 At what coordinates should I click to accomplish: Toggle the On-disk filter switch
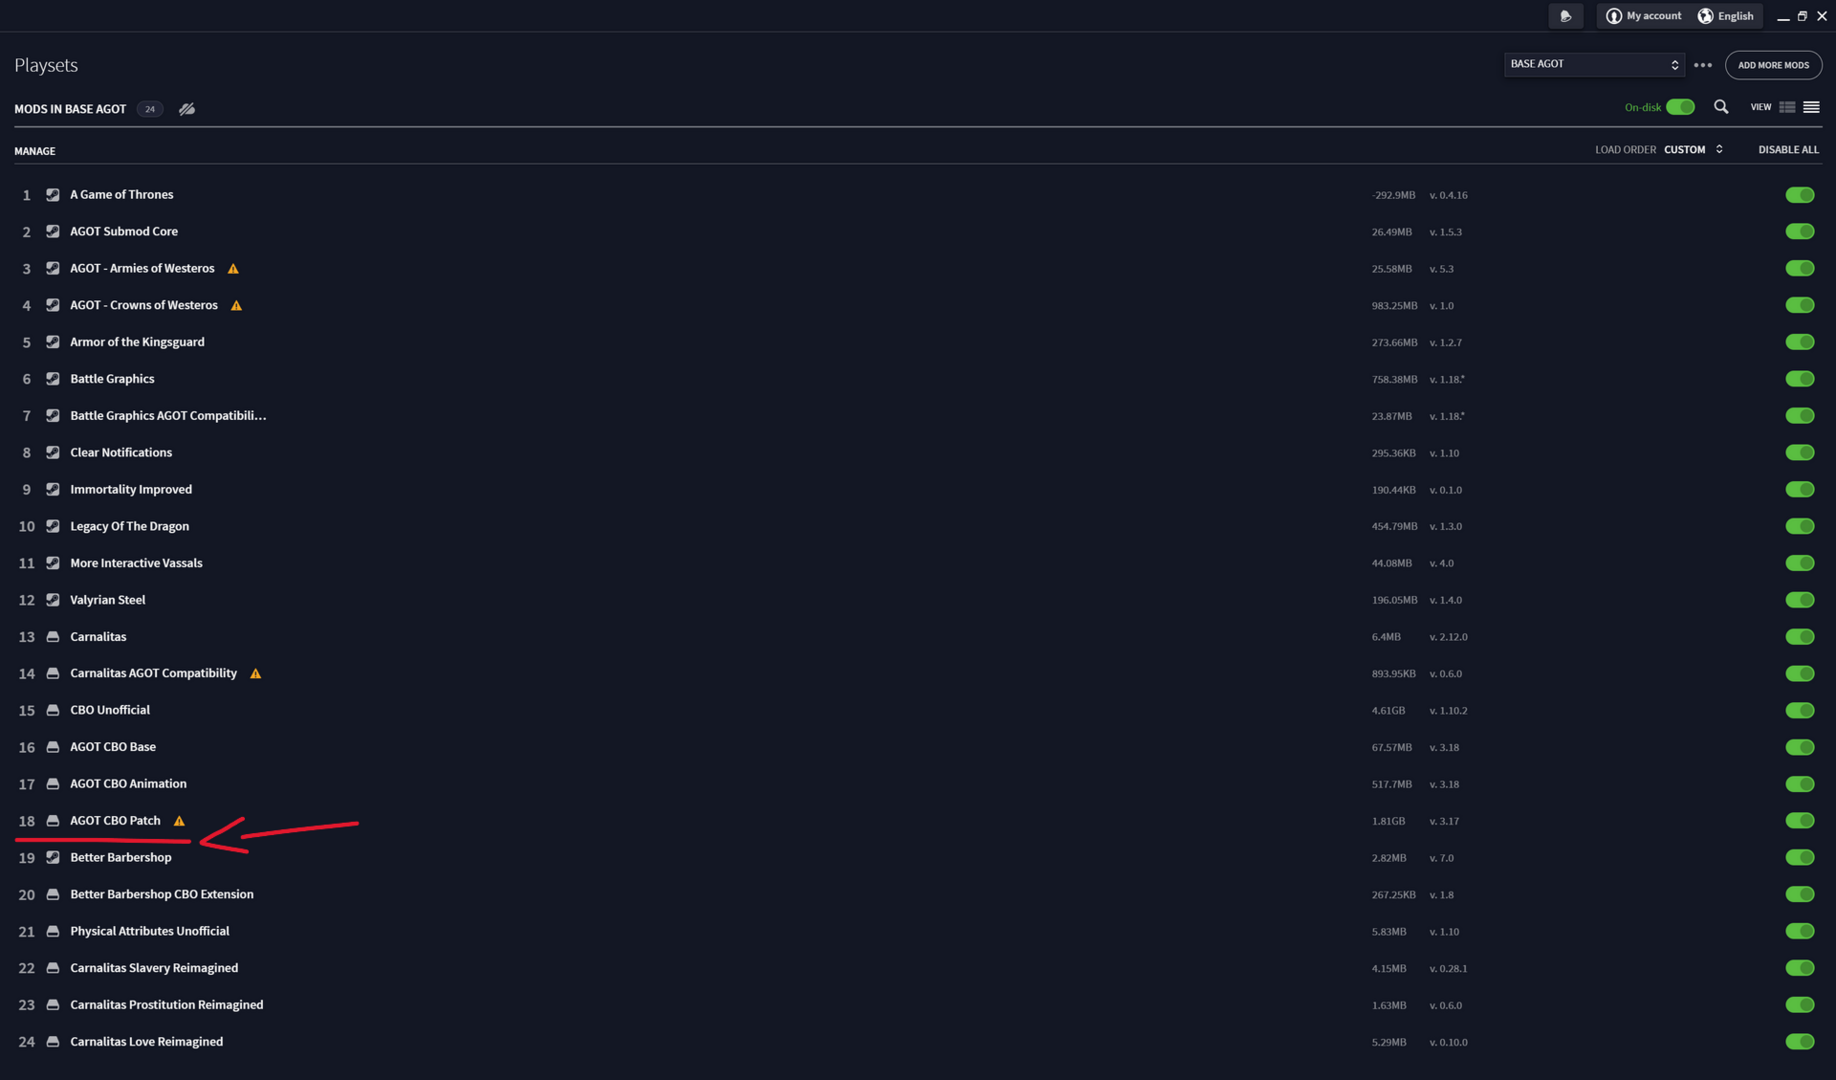1681,107
